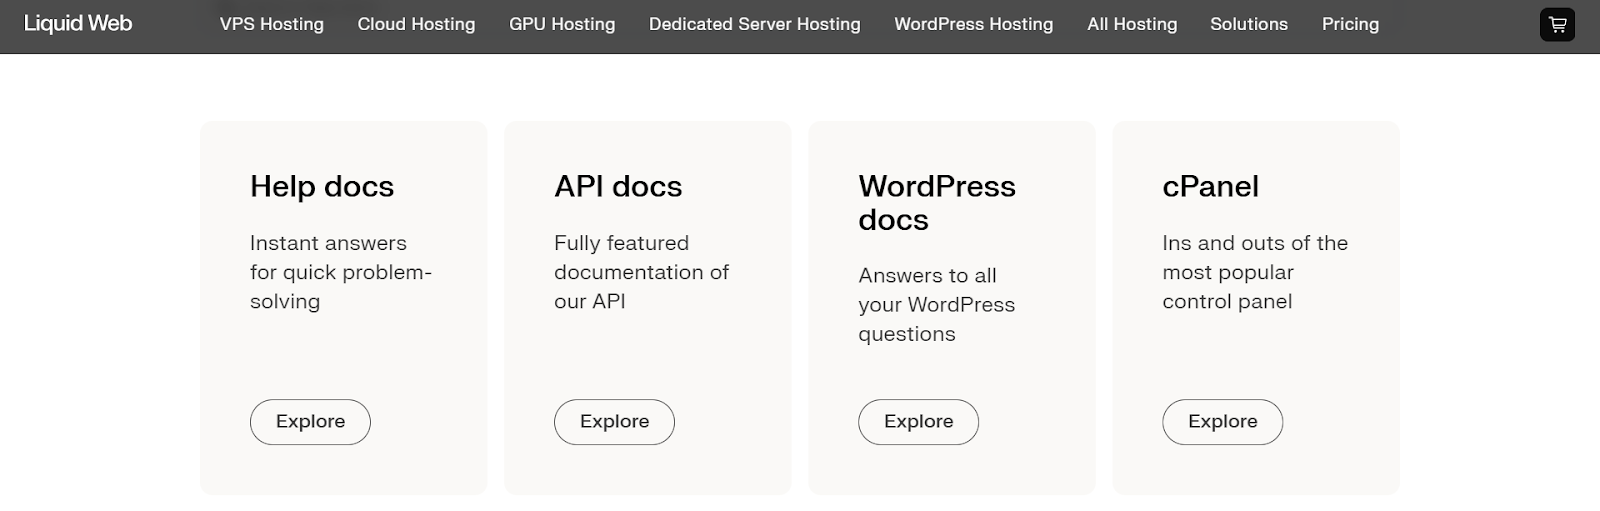
Task: Explore the cPanel card
Action: point(1222,422)
